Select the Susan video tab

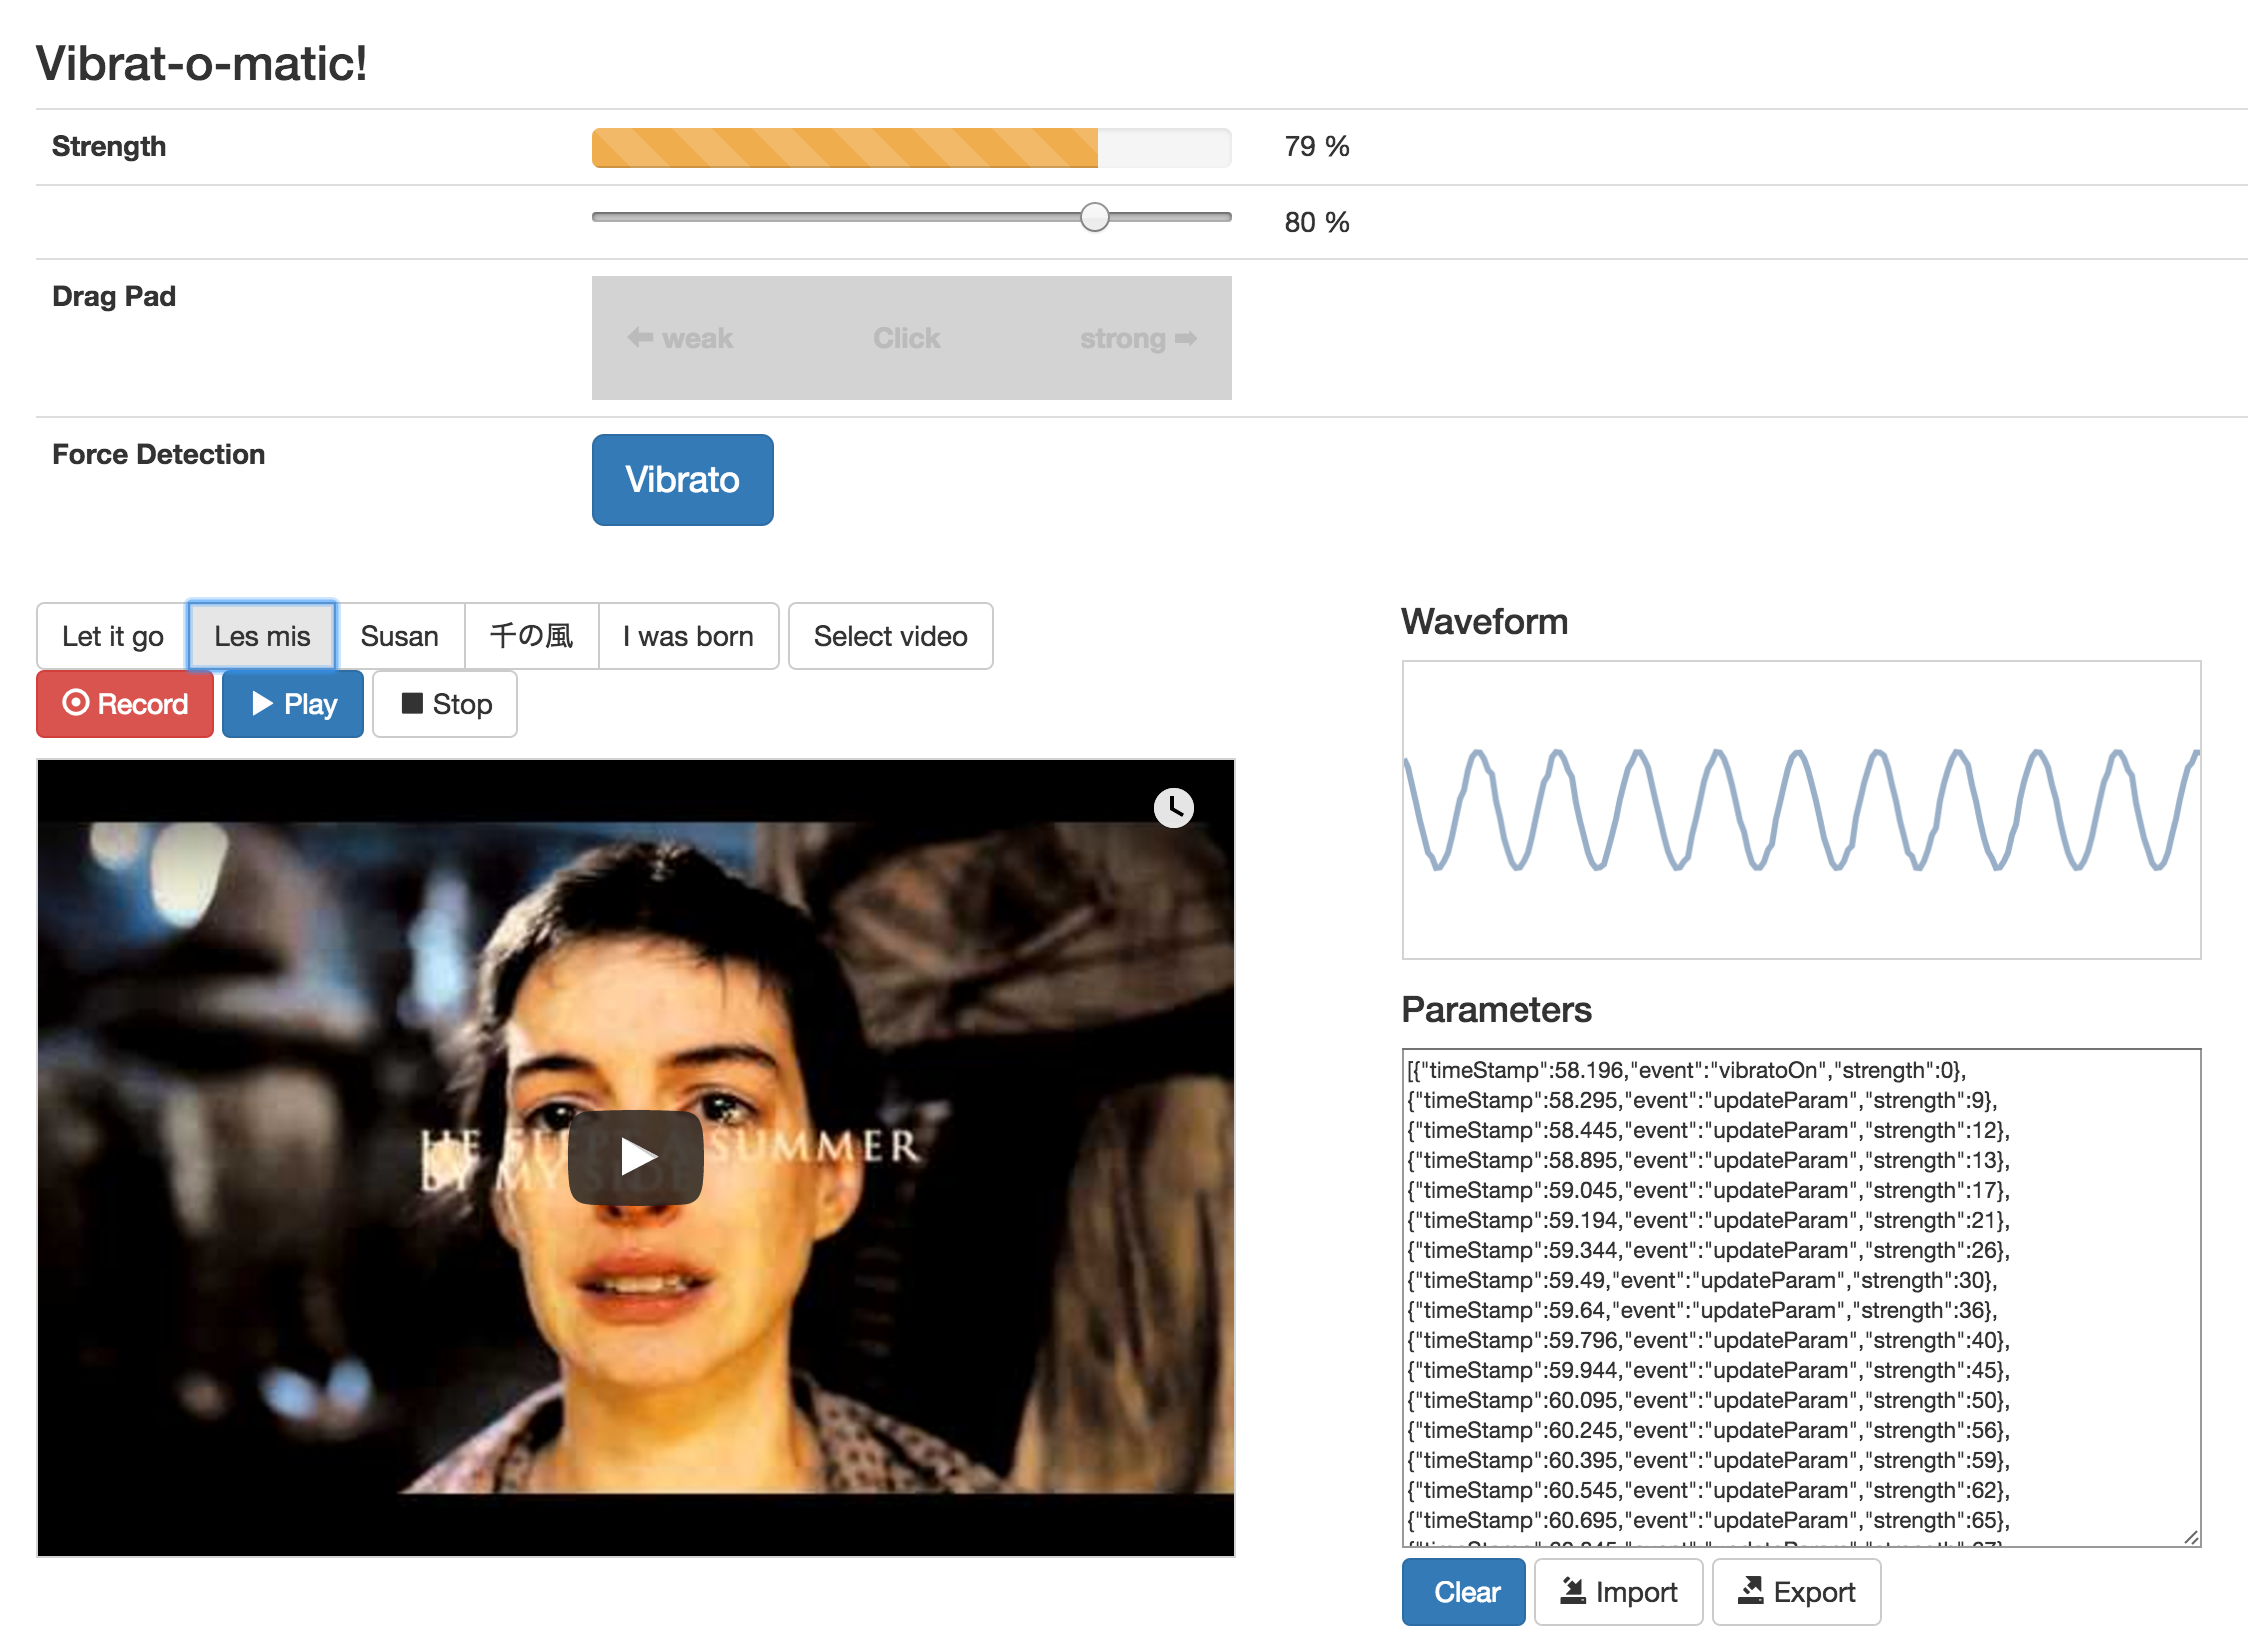point(399,636)
